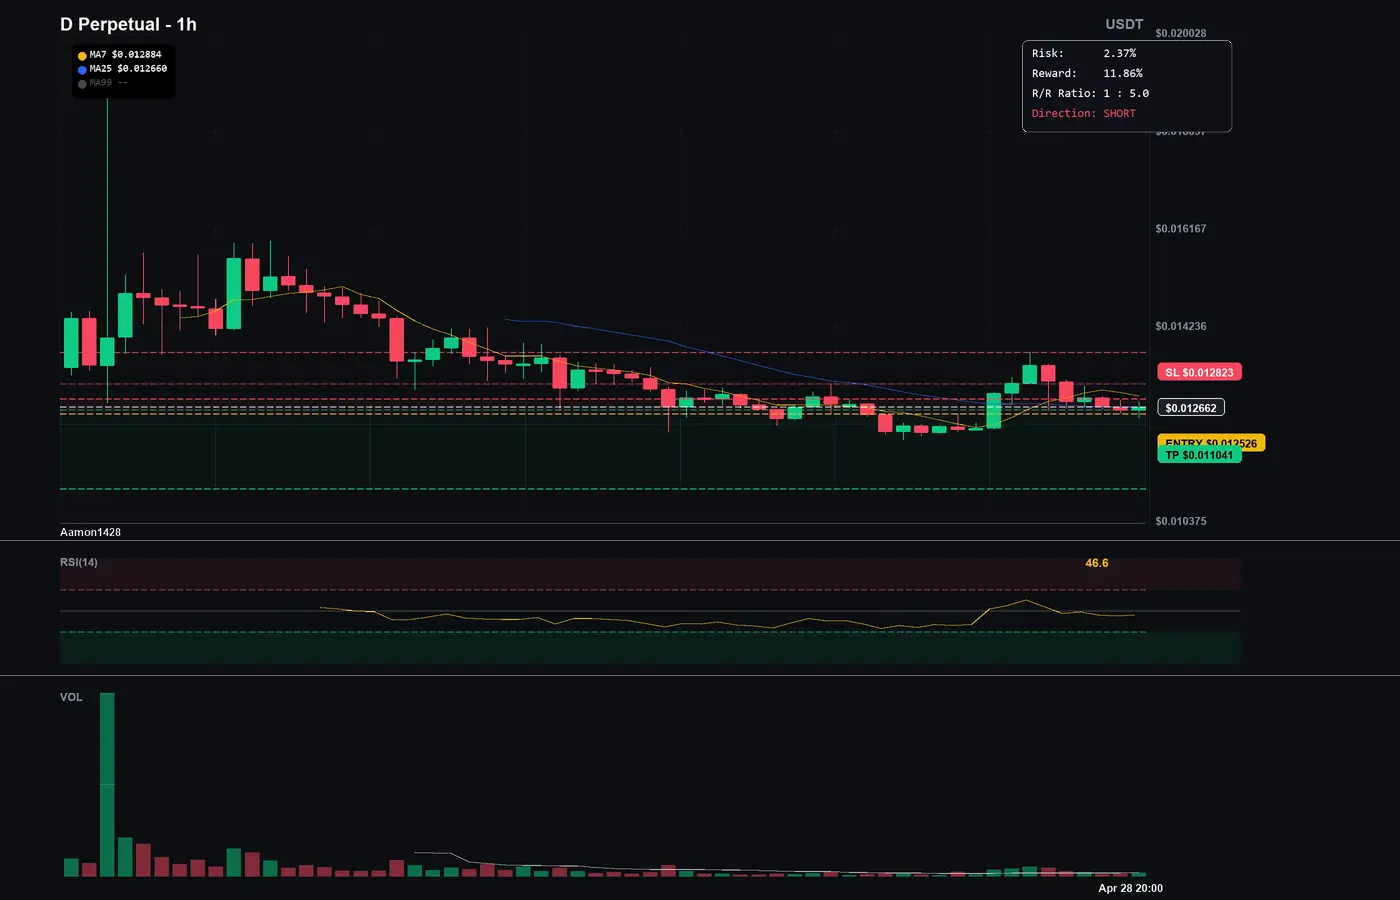Click the D Perpetual - 1h chart title

(128, 24)
